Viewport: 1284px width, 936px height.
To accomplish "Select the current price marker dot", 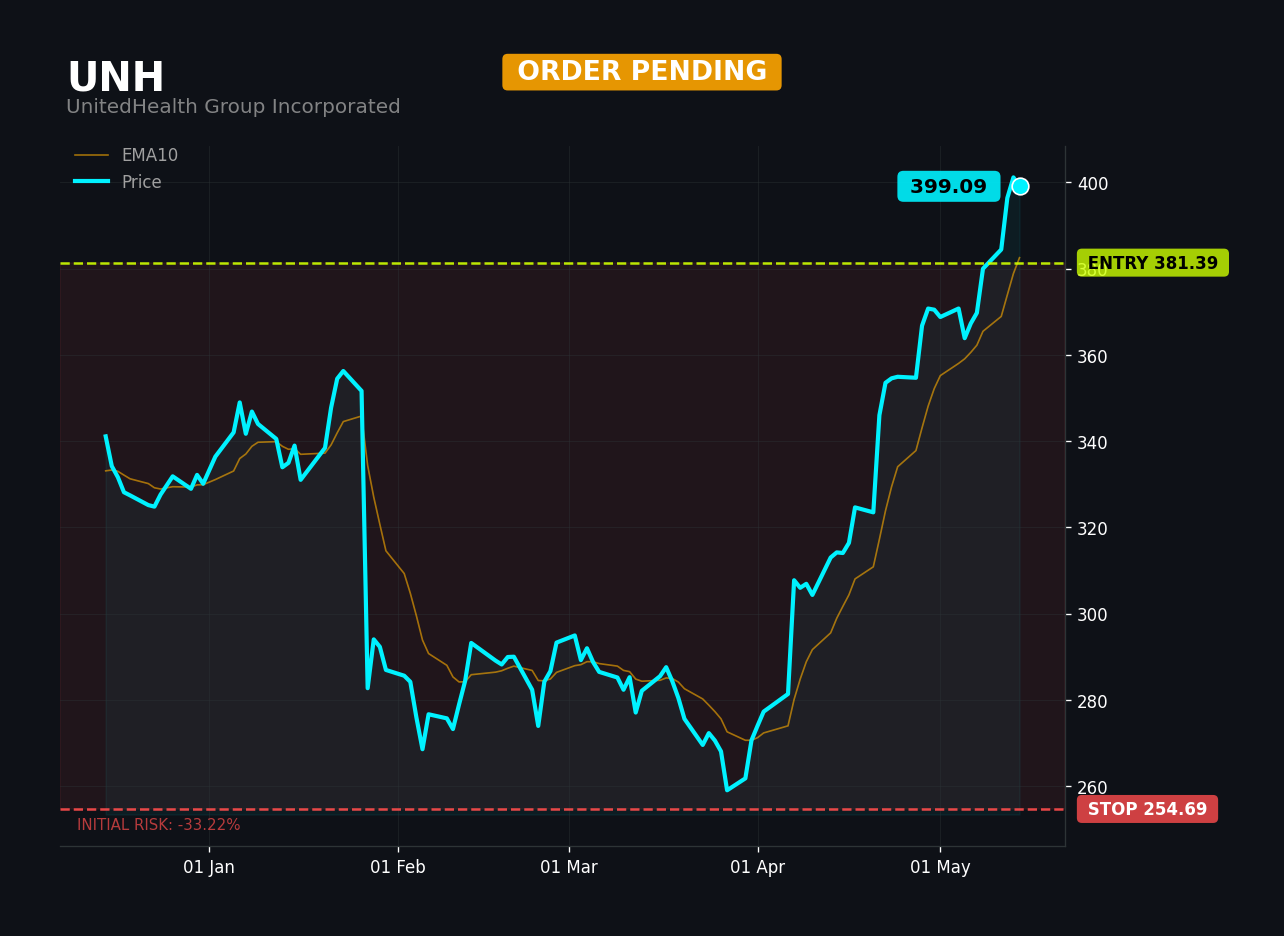I will 1020,186.
